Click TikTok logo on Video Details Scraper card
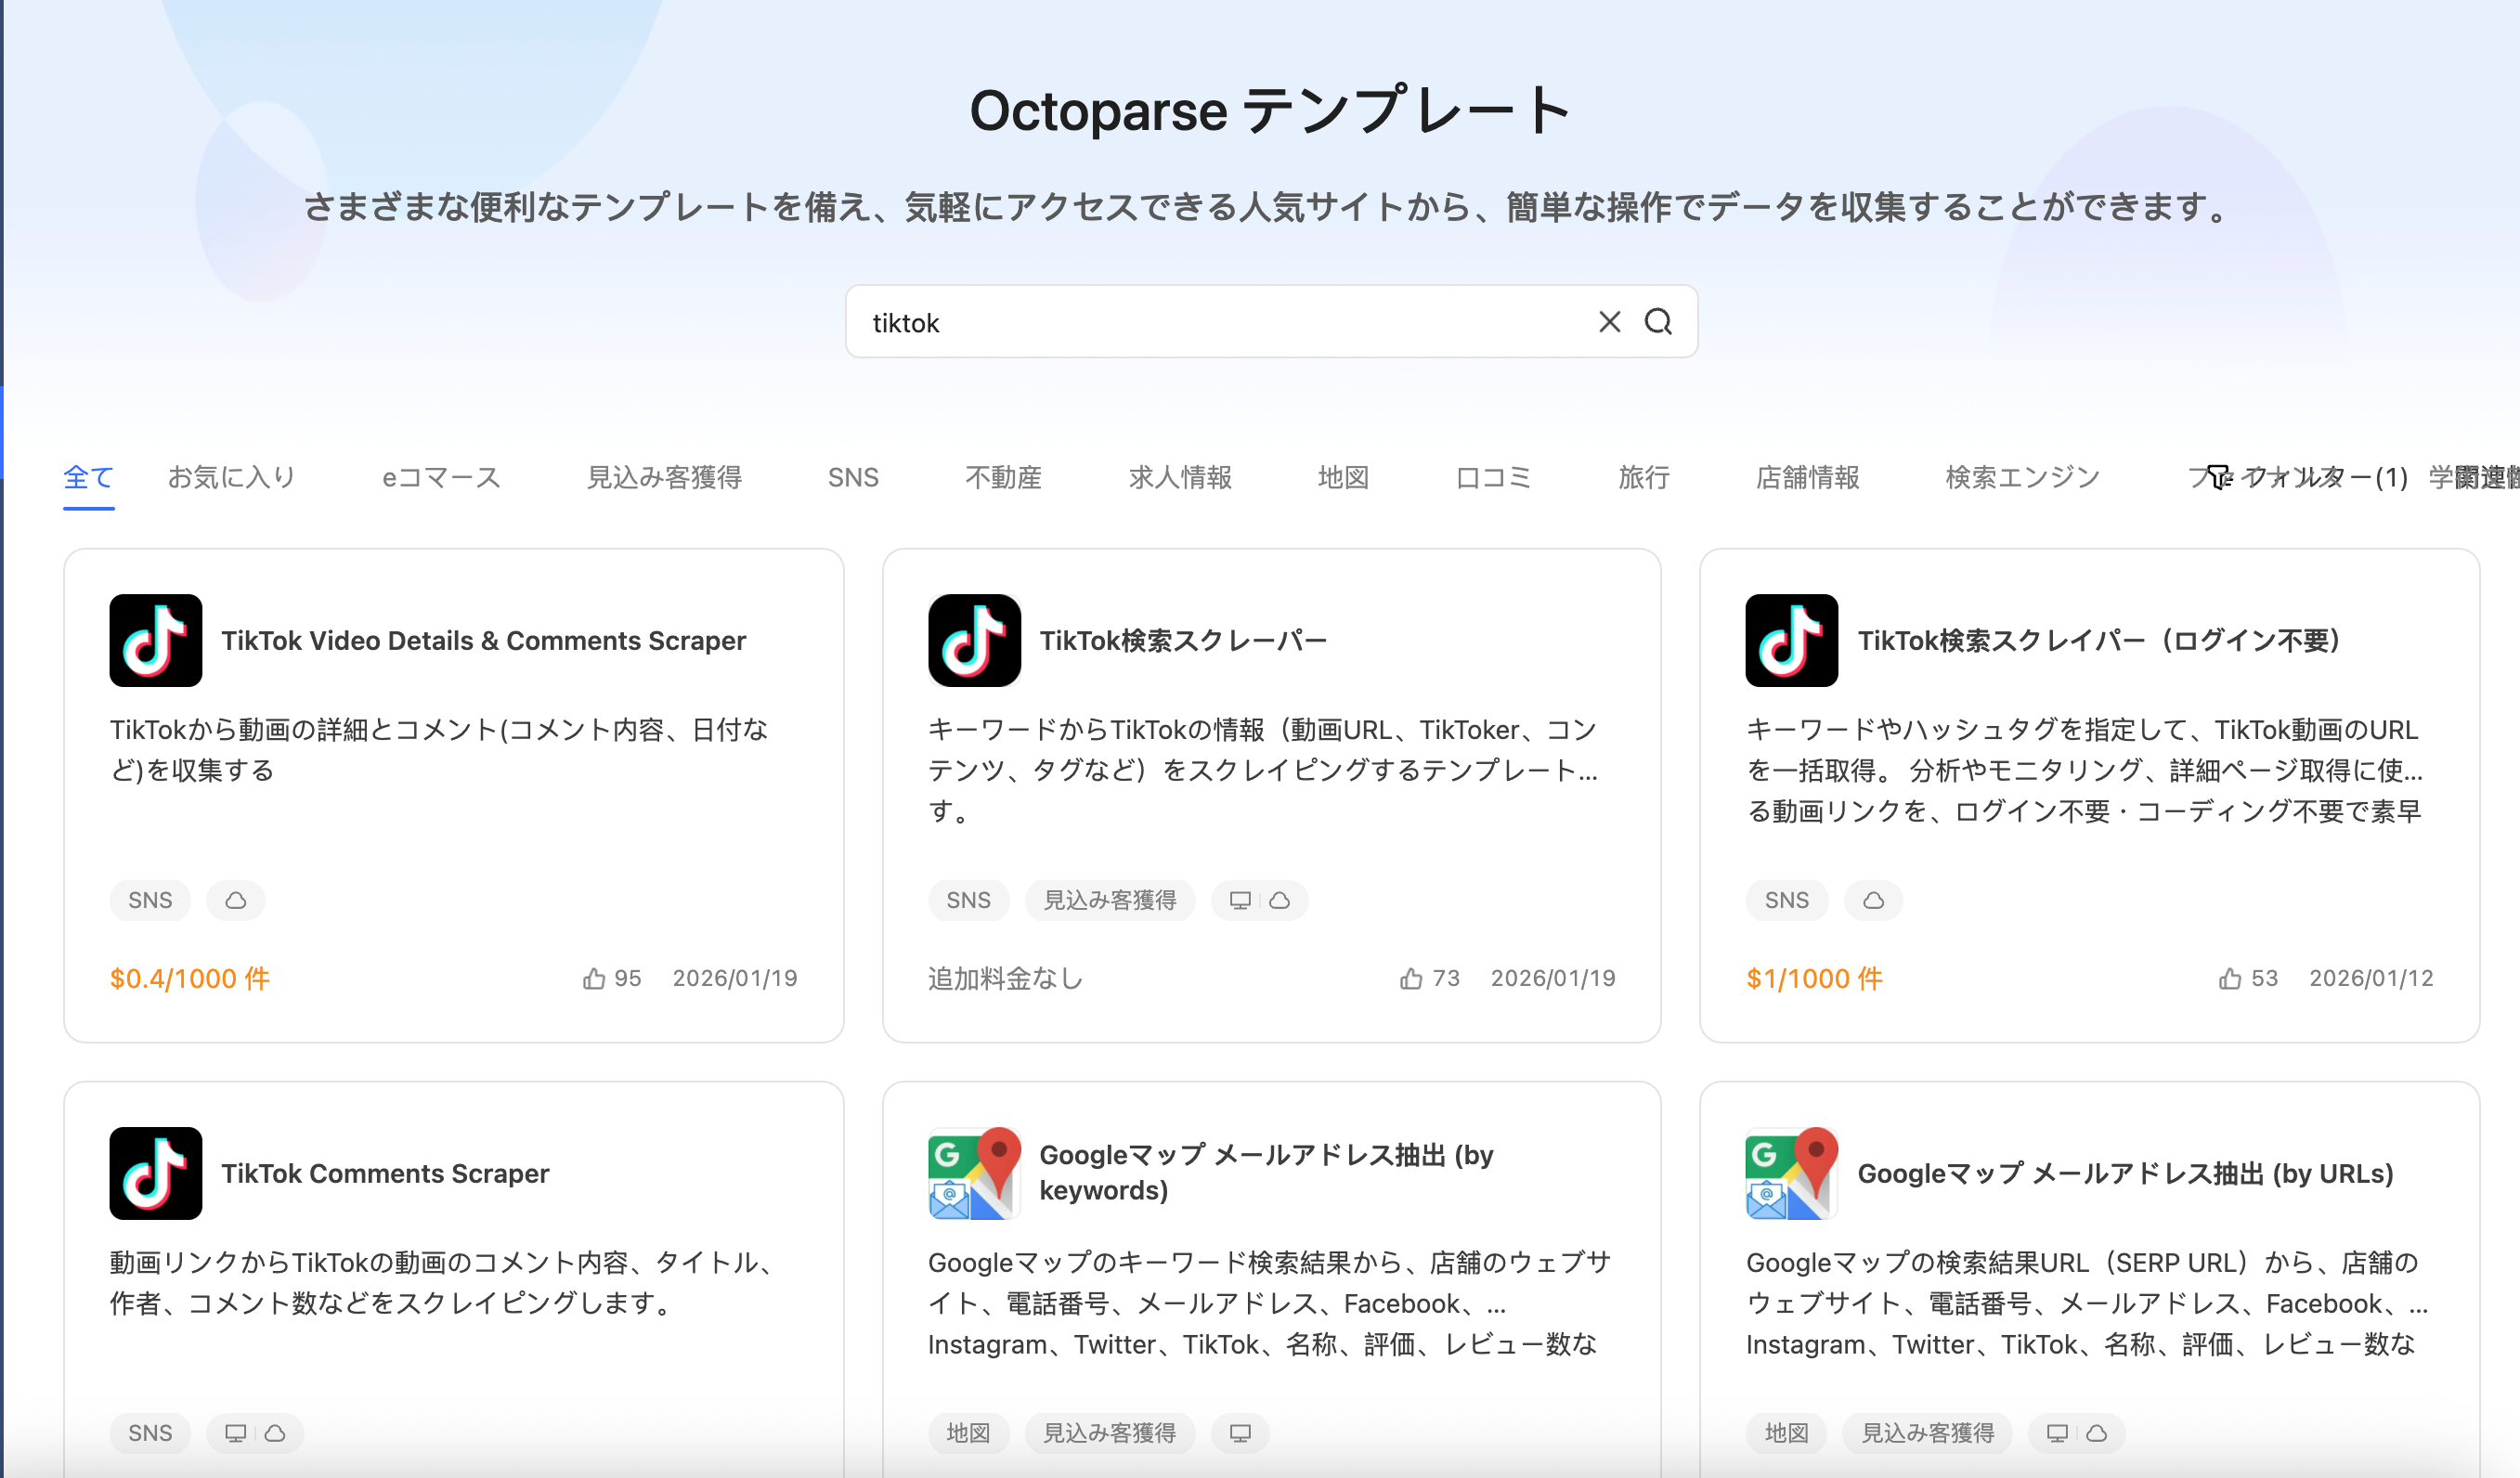This screenshot has width=2520, height=1478. [x=156, y=640]
